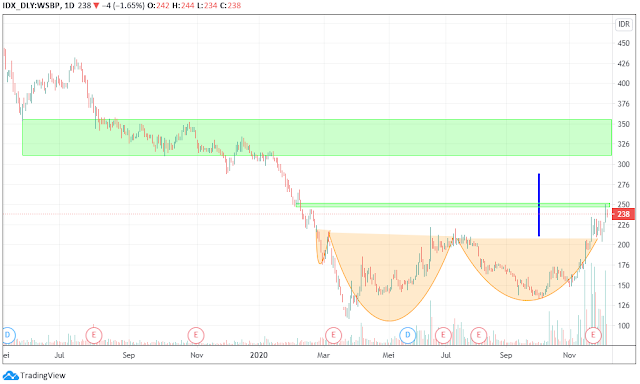This screenshot has height=384, width=640.
Task: Click the TradingView logo
Action: (x=34, y=375)
